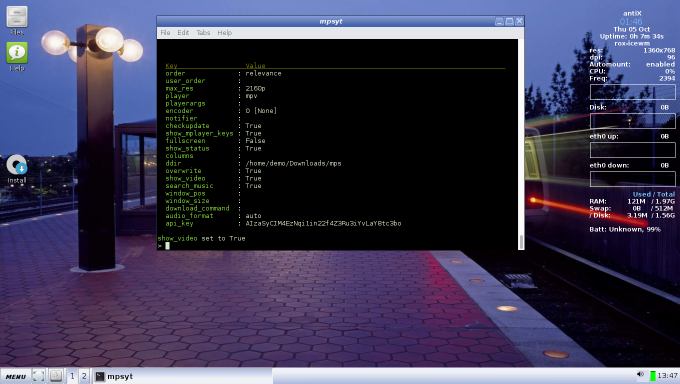Click the 'audio_format' auto row
The height and width of the screenshot is (384, 680).
tap(213, 215)
